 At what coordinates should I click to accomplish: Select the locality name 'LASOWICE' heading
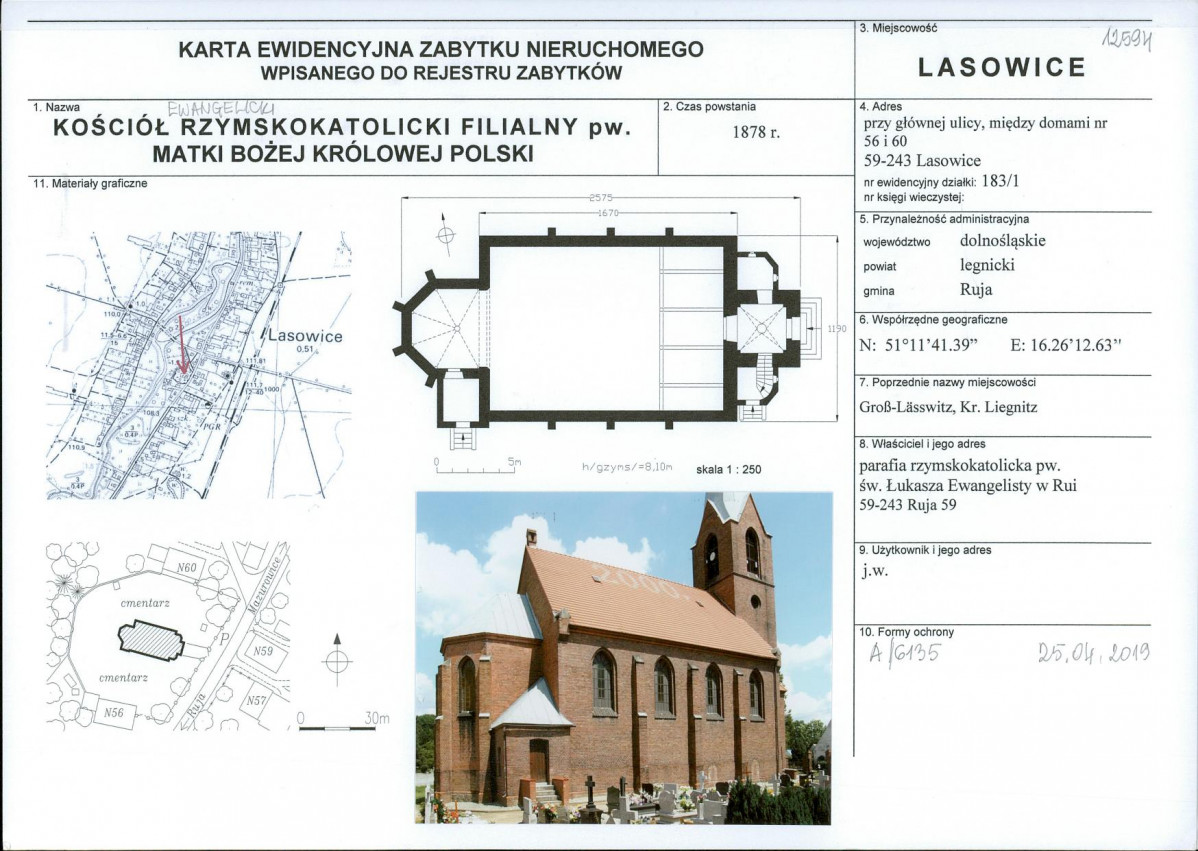pos(1002,67)
